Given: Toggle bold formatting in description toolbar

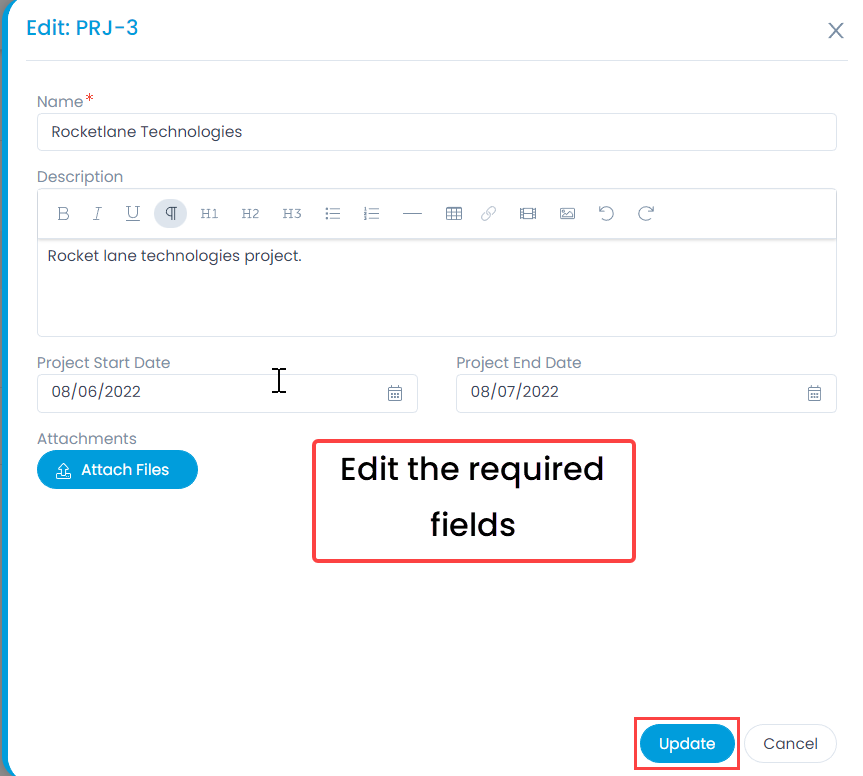Looking at the screenshot, I should (x=63, y=214).
